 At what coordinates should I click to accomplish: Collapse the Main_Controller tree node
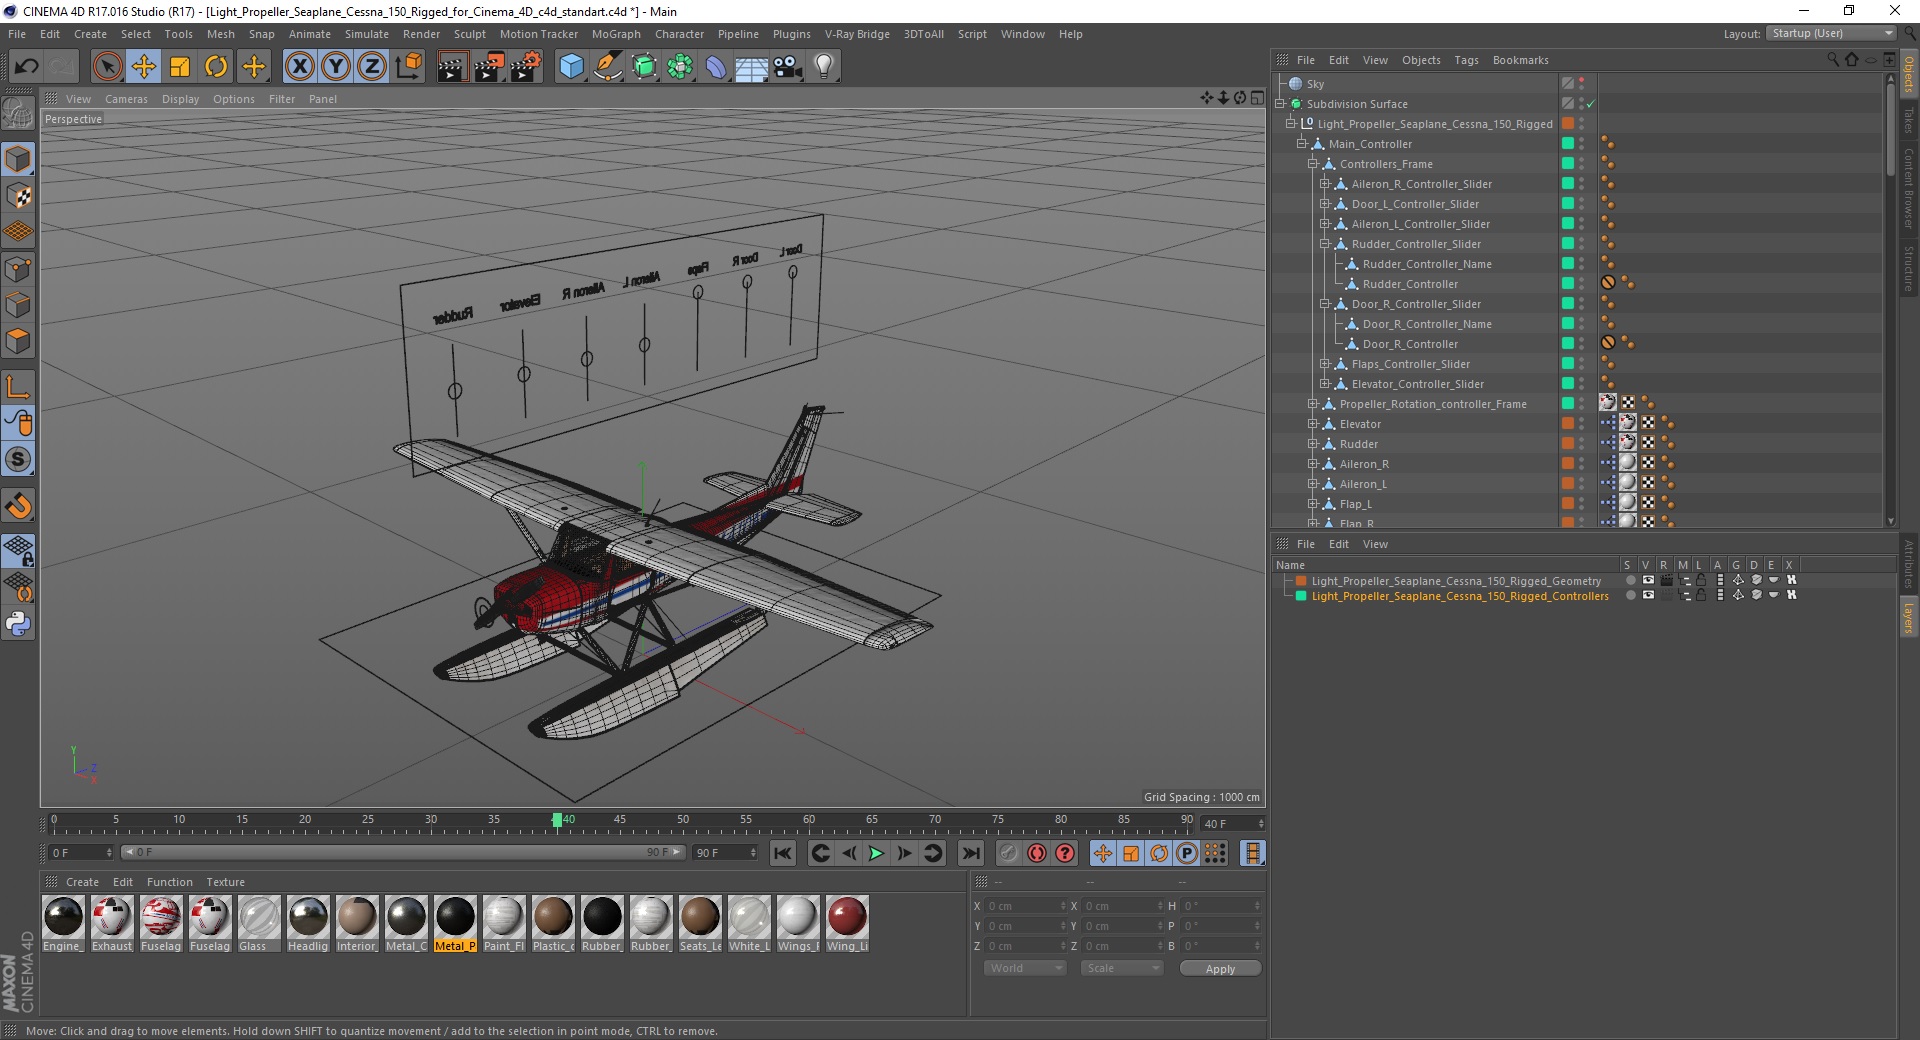[1302, 144]
